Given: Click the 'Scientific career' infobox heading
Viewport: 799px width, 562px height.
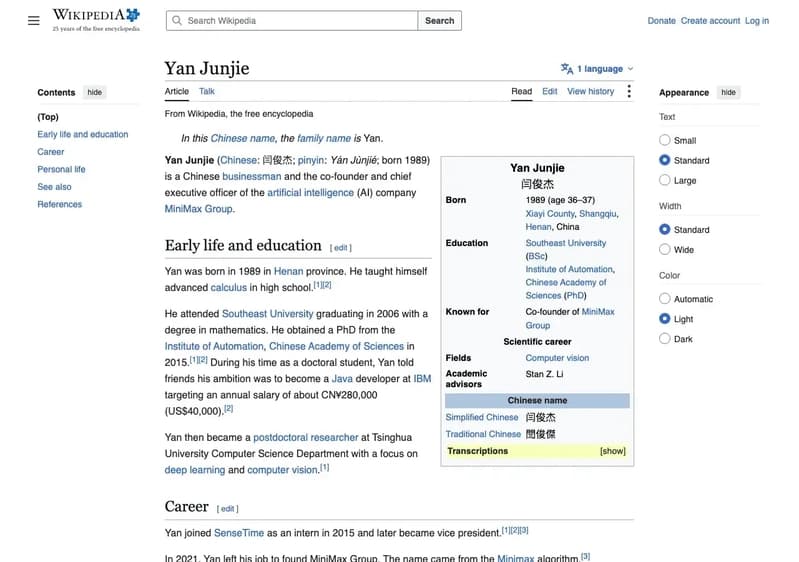Looking at the screenshot, I should pyautogui.click(x=537, y=341).
